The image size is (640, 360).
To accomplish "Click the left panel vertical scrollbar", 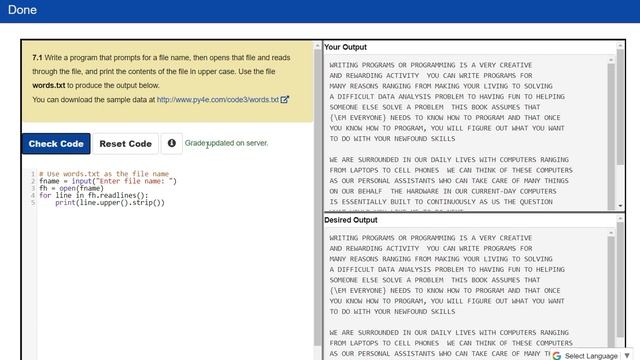I will 318,198.
